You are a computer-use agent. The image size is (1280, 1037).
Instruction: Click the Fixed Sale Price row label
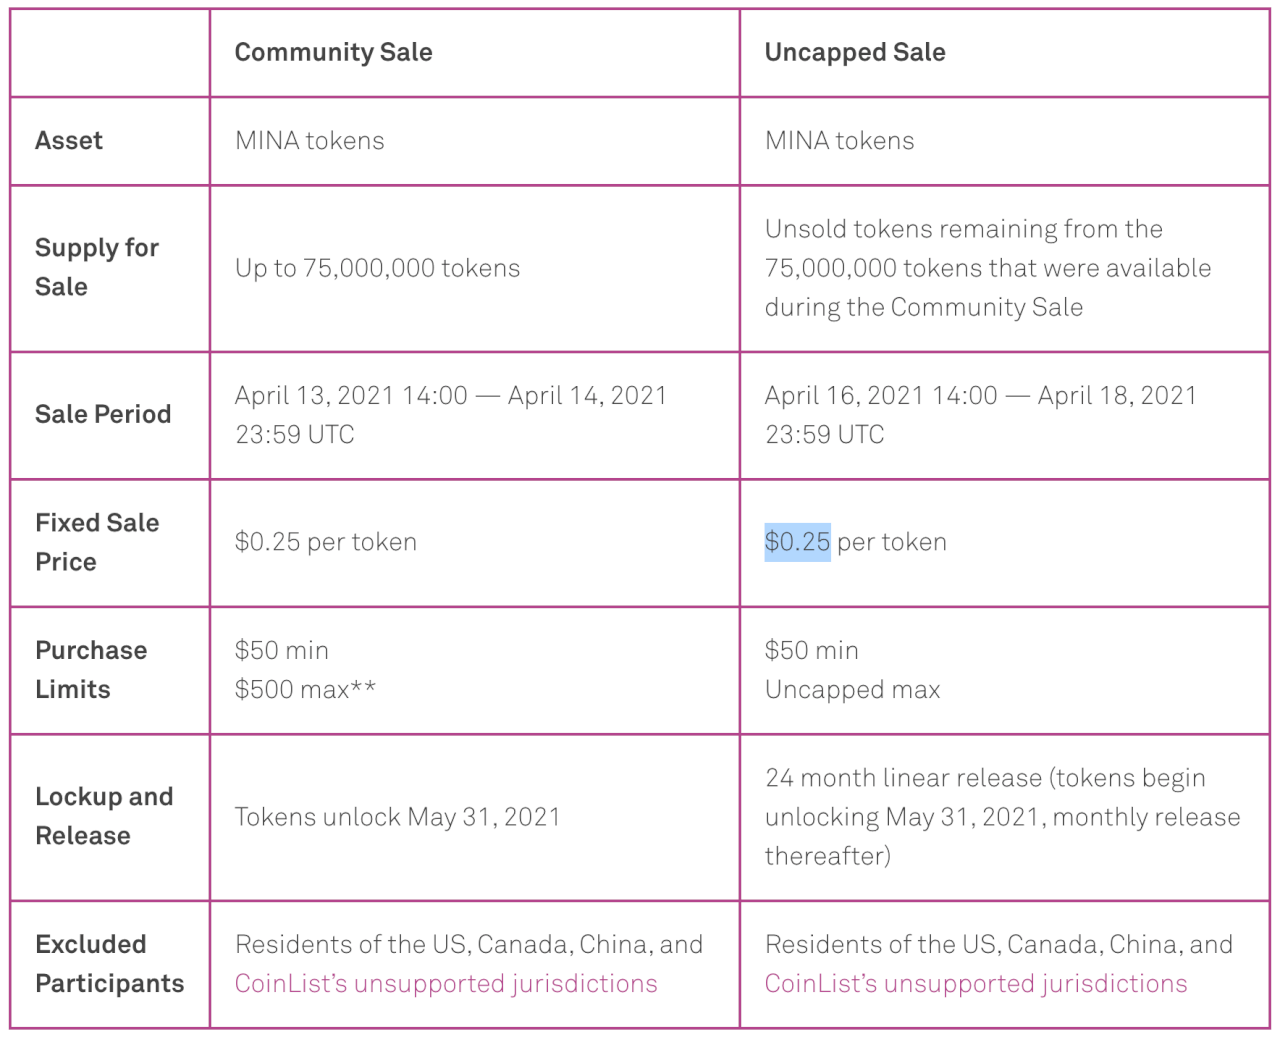click(x=97, y=542)
